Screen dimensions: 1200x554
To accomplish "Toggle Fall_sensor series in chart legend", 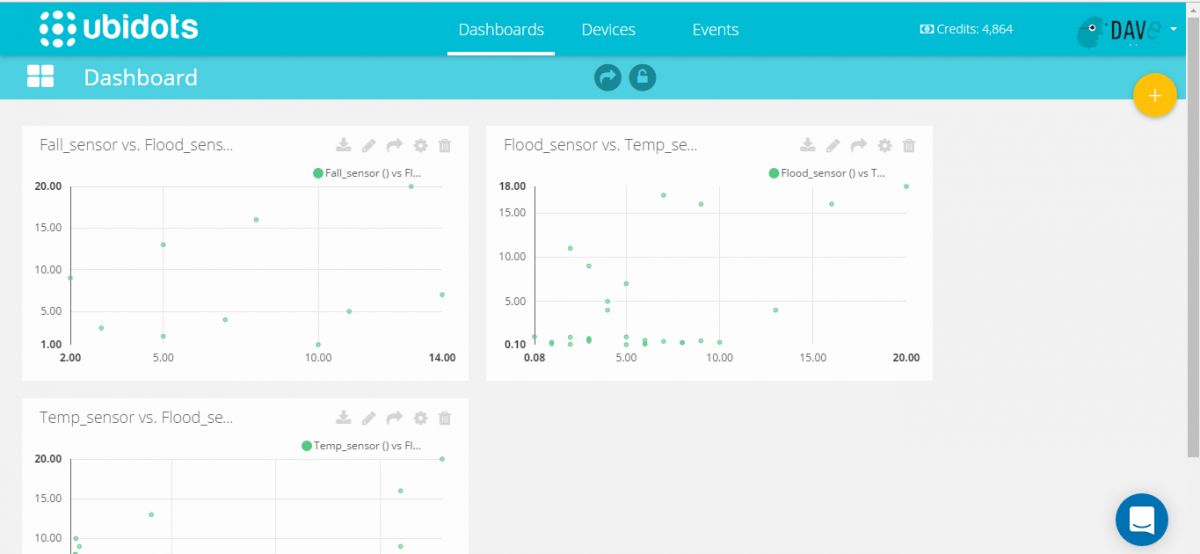I will point(367,173).
